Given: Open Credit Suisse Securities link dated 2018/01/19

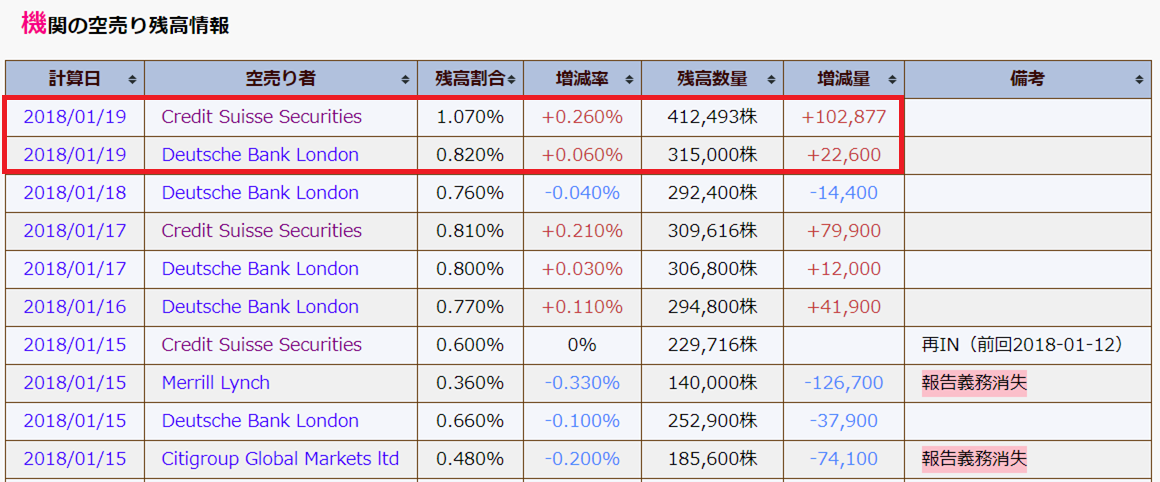Looking at the screenshot, I should click(261, 117).
